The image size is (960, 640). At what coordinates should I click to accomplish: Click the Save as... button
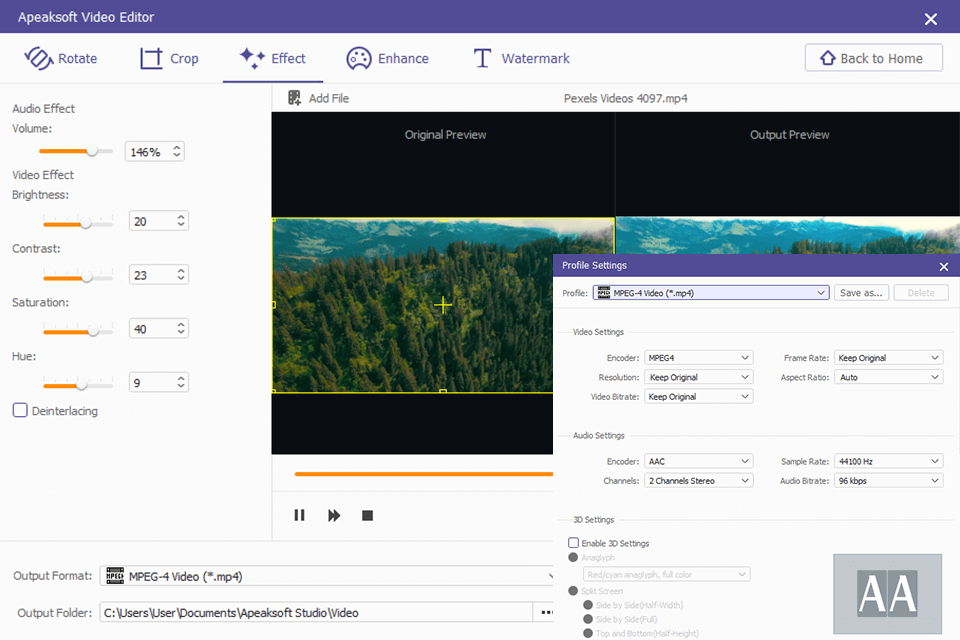[x=861, y=293]
